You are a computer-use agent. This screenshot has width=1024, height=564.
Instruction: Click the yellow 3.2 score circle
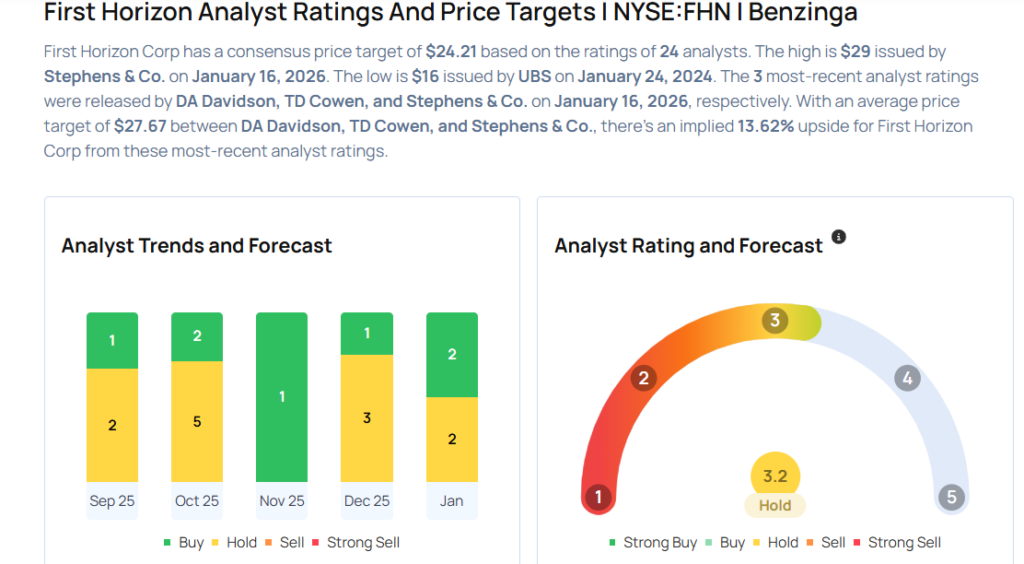tap(775, 476)
